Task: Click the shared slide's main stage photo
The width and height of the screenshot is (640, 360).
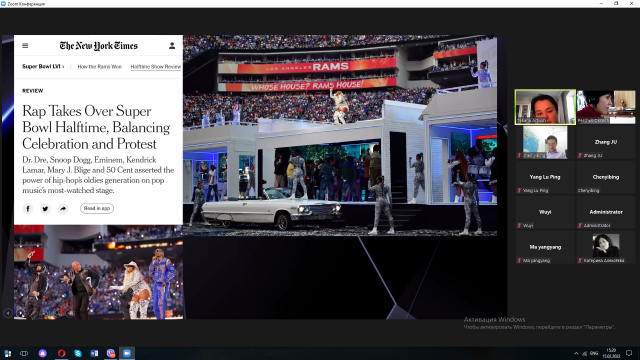Action: pyautogui.click(x=340, y=136)
